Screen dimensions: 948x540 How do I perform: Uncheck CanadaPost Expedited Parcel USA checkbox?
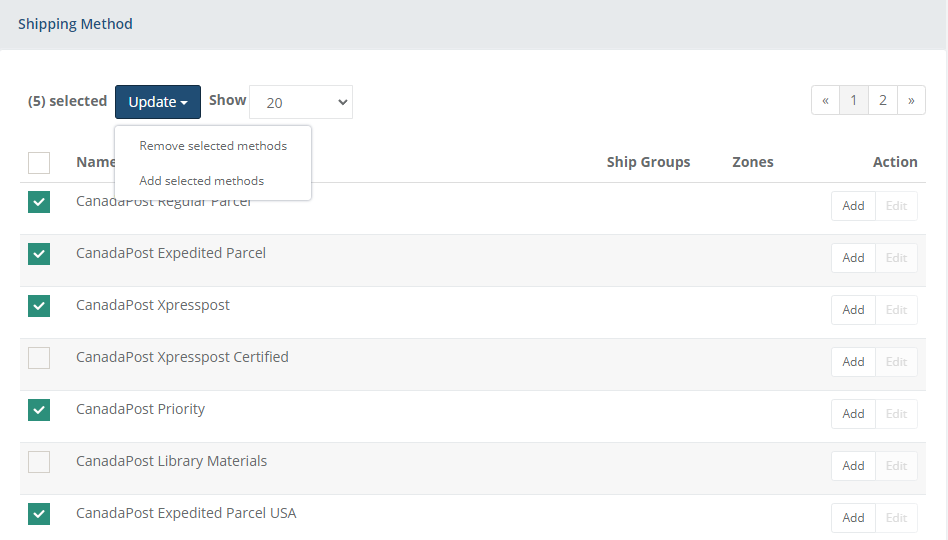tap(39, 514)
